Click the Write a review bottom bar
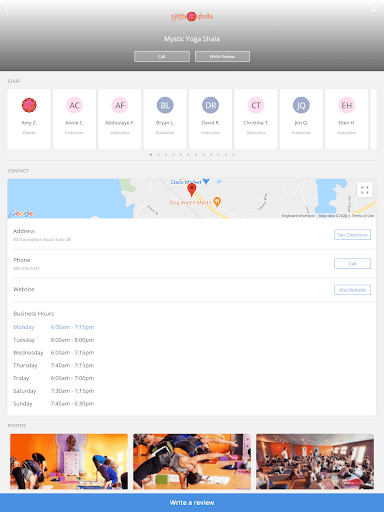This screenshot has height=512, width=384. coord(192,503)
